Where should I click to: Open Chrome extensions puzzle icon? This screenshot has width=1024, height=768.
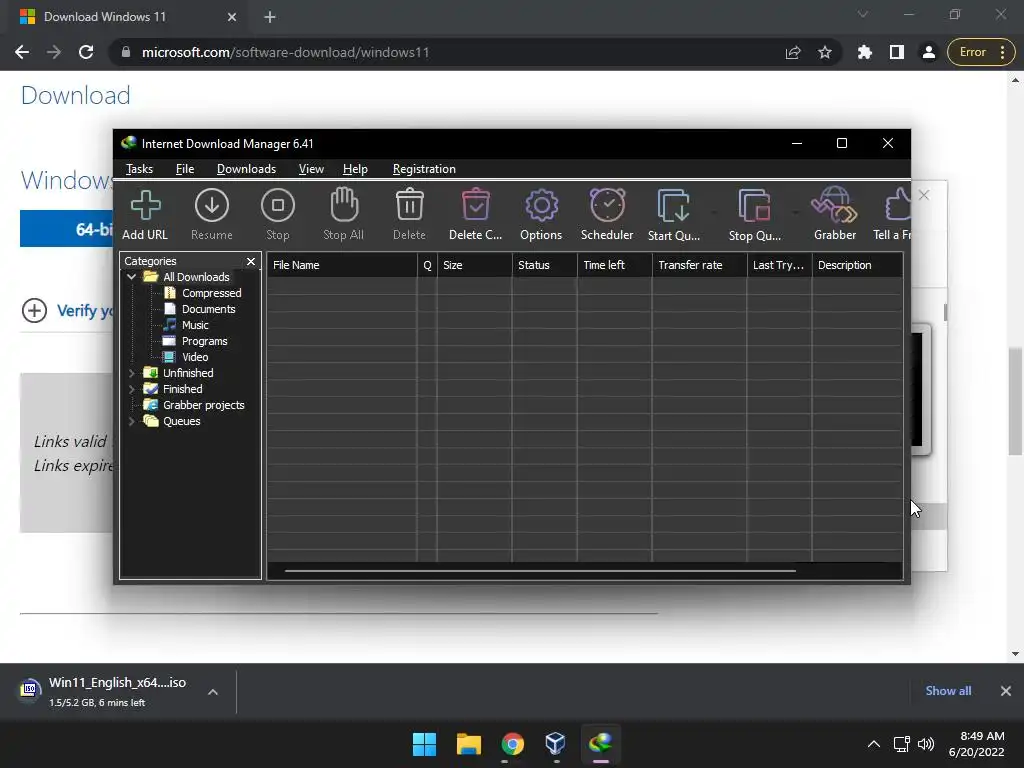pos(865,52)
